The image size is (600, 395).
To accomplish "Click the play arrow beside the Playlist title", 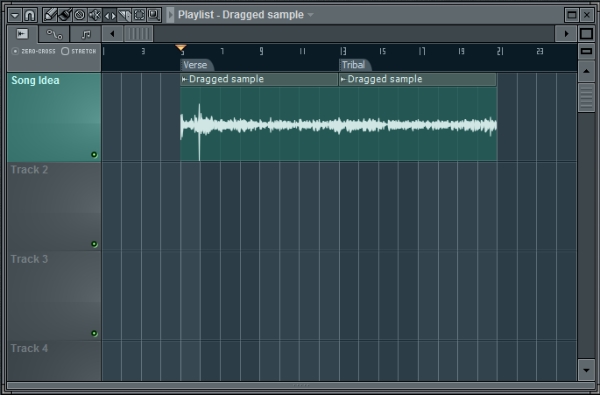I will point(171,15).
